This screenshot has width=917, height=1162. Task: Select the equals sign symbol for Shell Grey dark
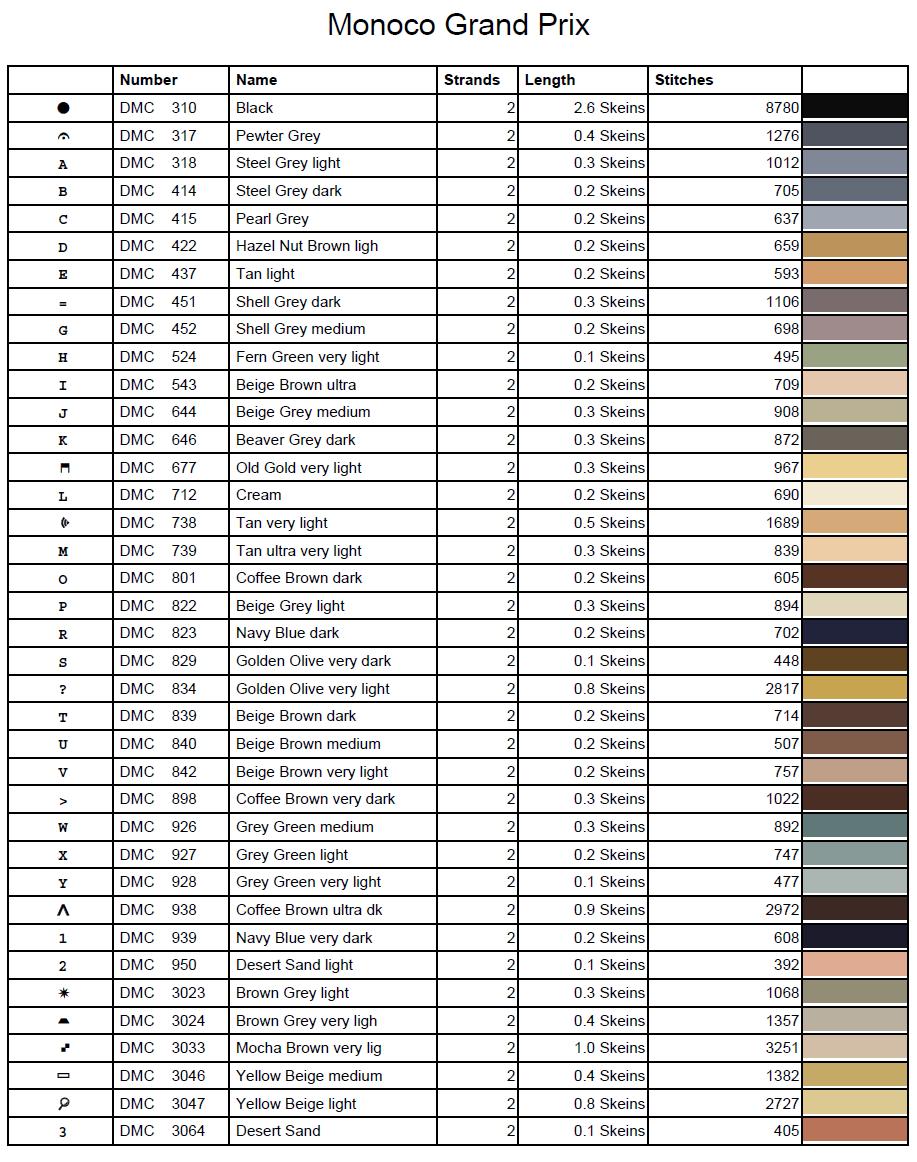click(x=63, y=302)
